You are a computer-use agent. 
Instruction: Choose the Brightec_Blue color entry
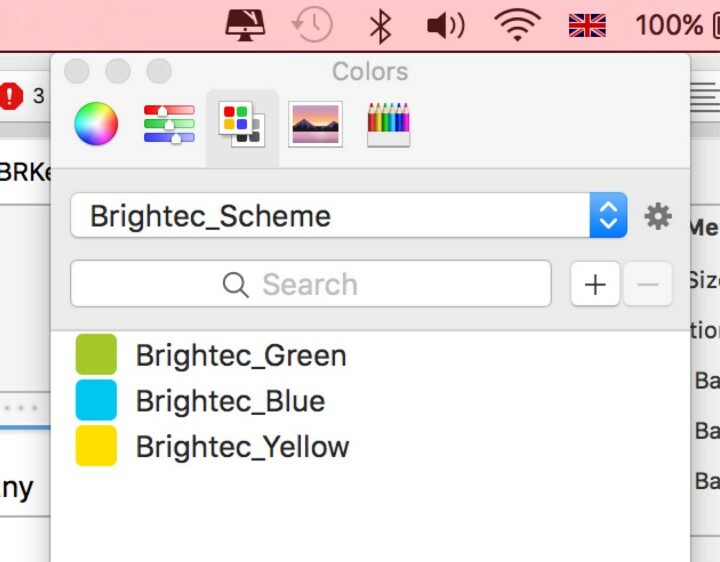click(x=230, y=401)
